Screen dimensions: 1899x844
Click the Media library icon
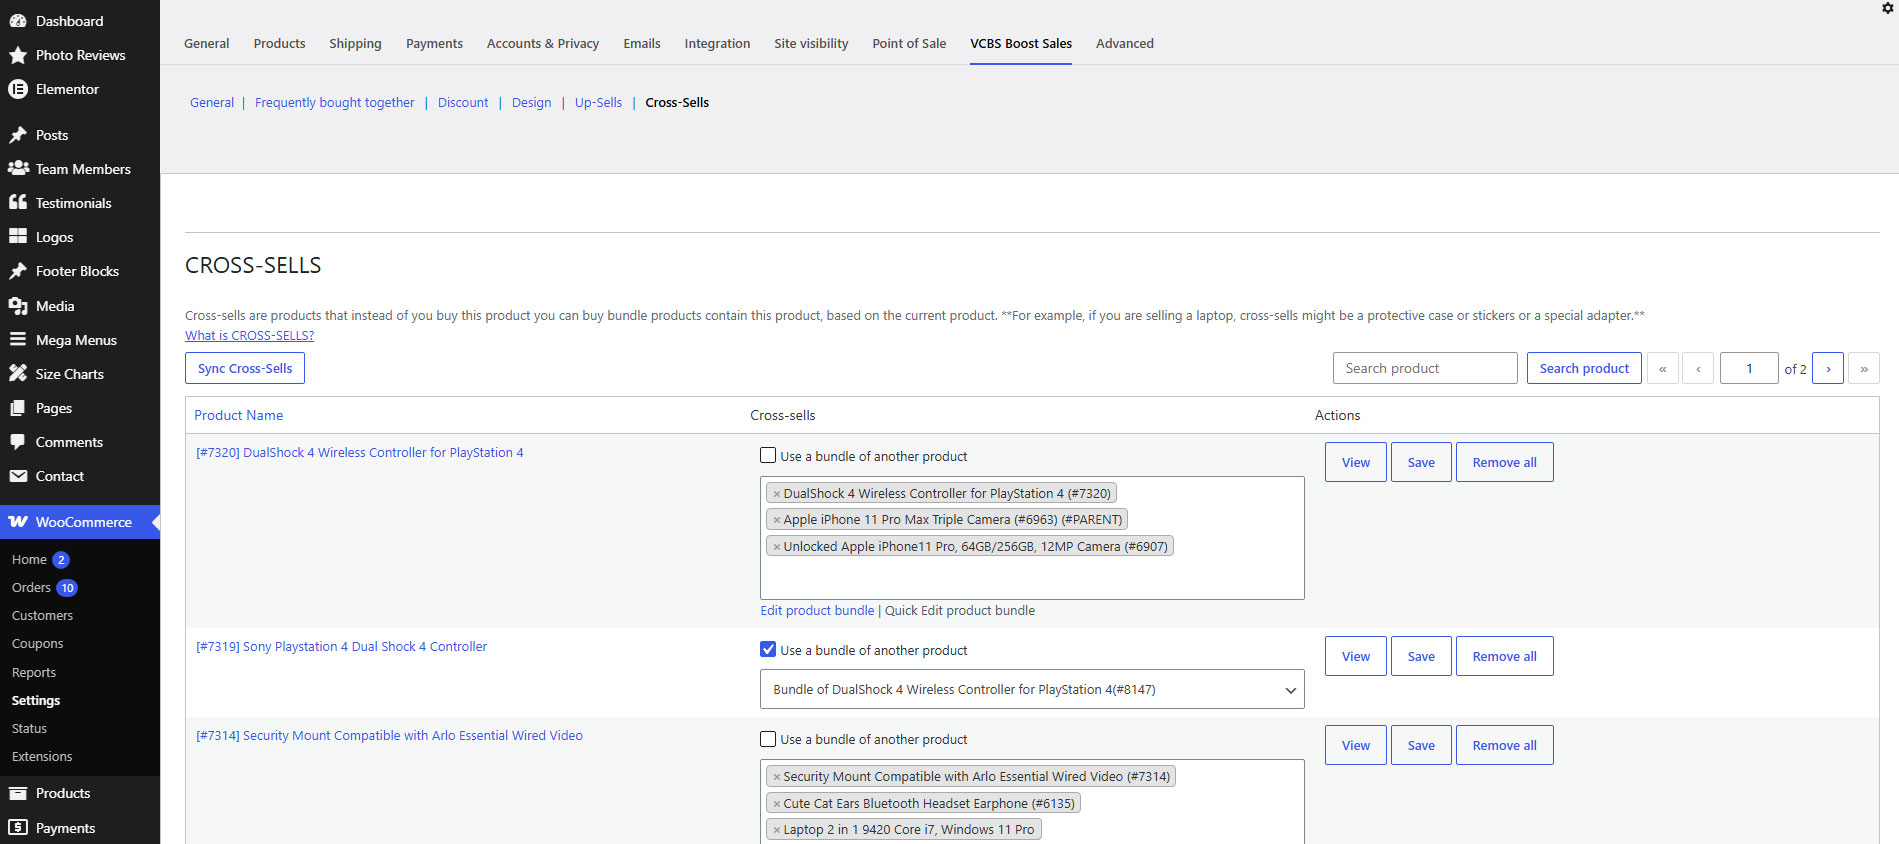(x=18, y=306)
